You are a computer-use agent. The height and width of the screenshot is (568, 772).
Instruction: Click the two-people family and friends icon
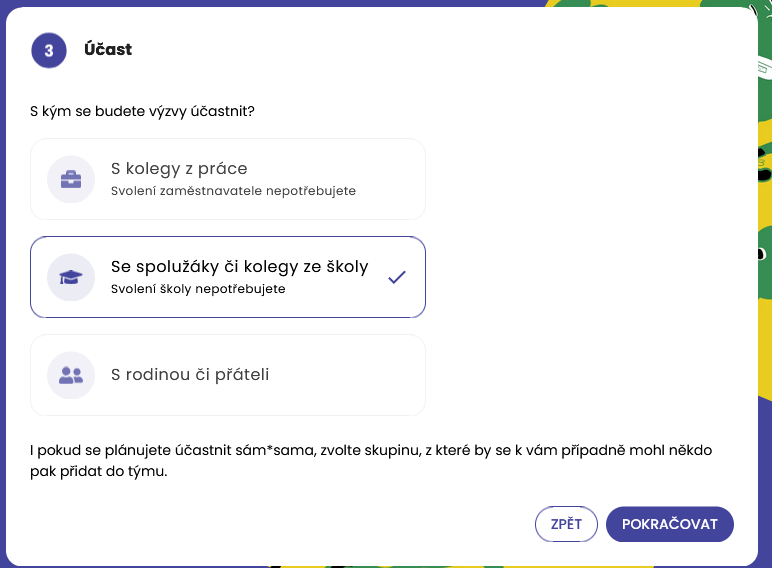[x=71, y=376]
